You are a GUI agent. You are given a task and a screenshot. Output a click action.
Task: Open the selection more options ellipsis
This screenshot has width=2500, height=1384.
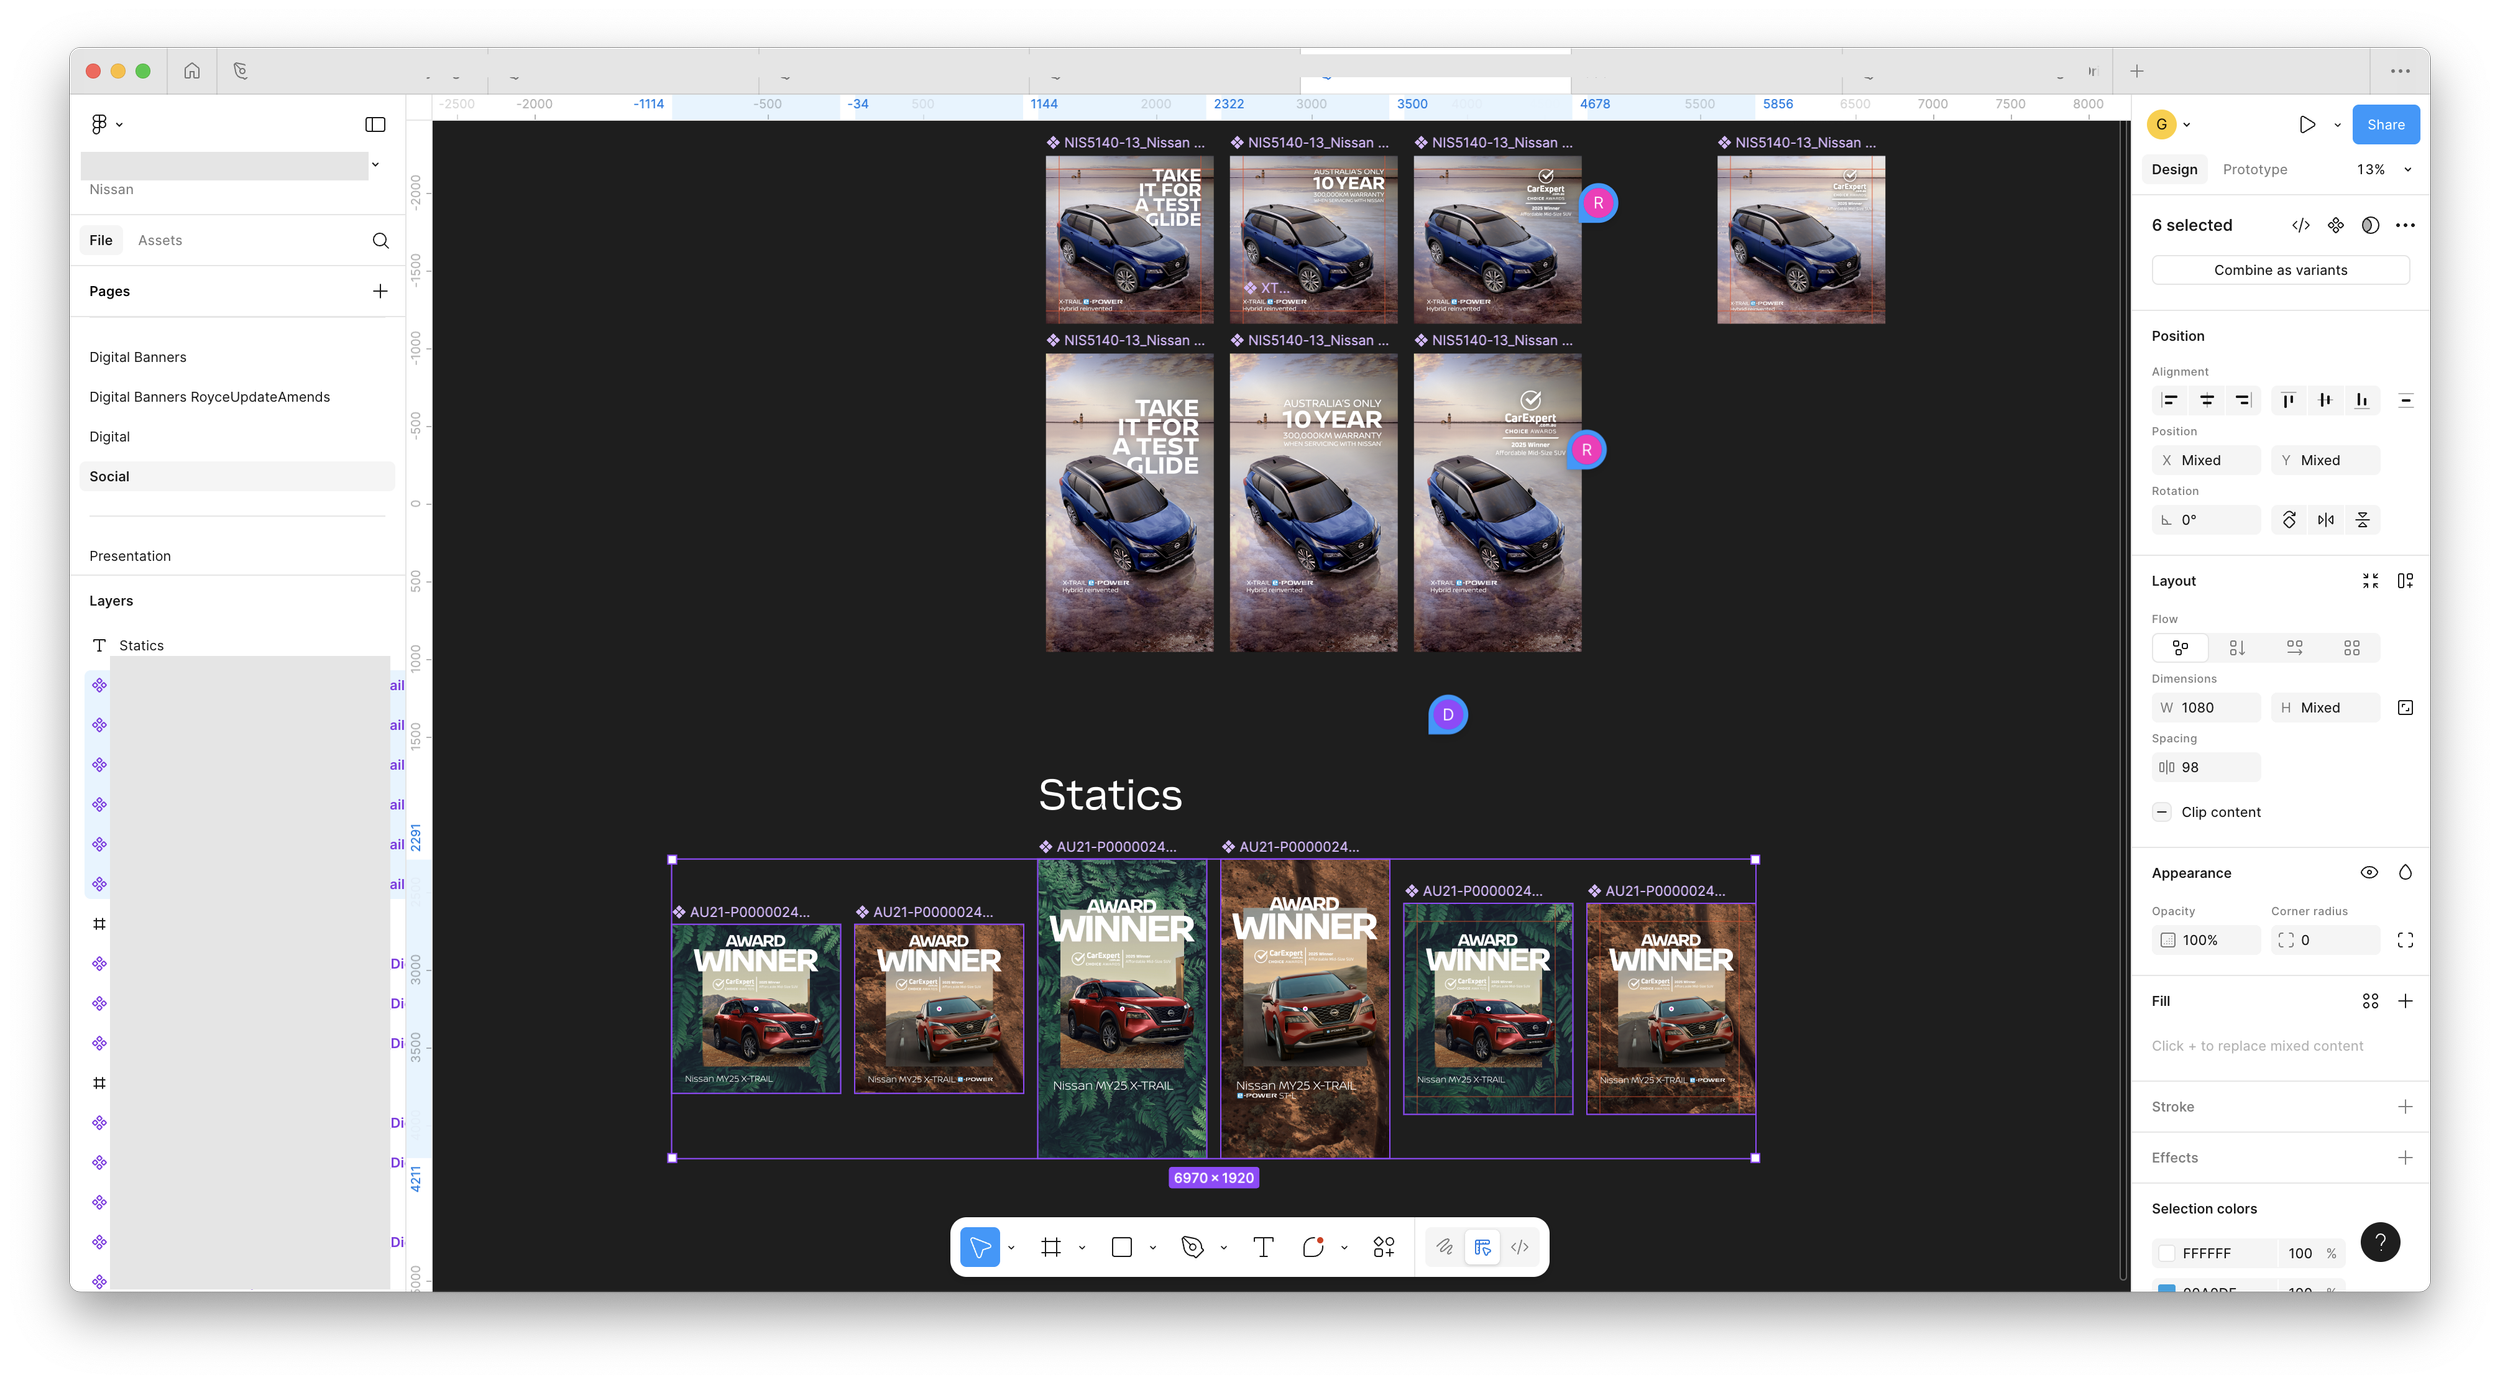point(2405,225)
